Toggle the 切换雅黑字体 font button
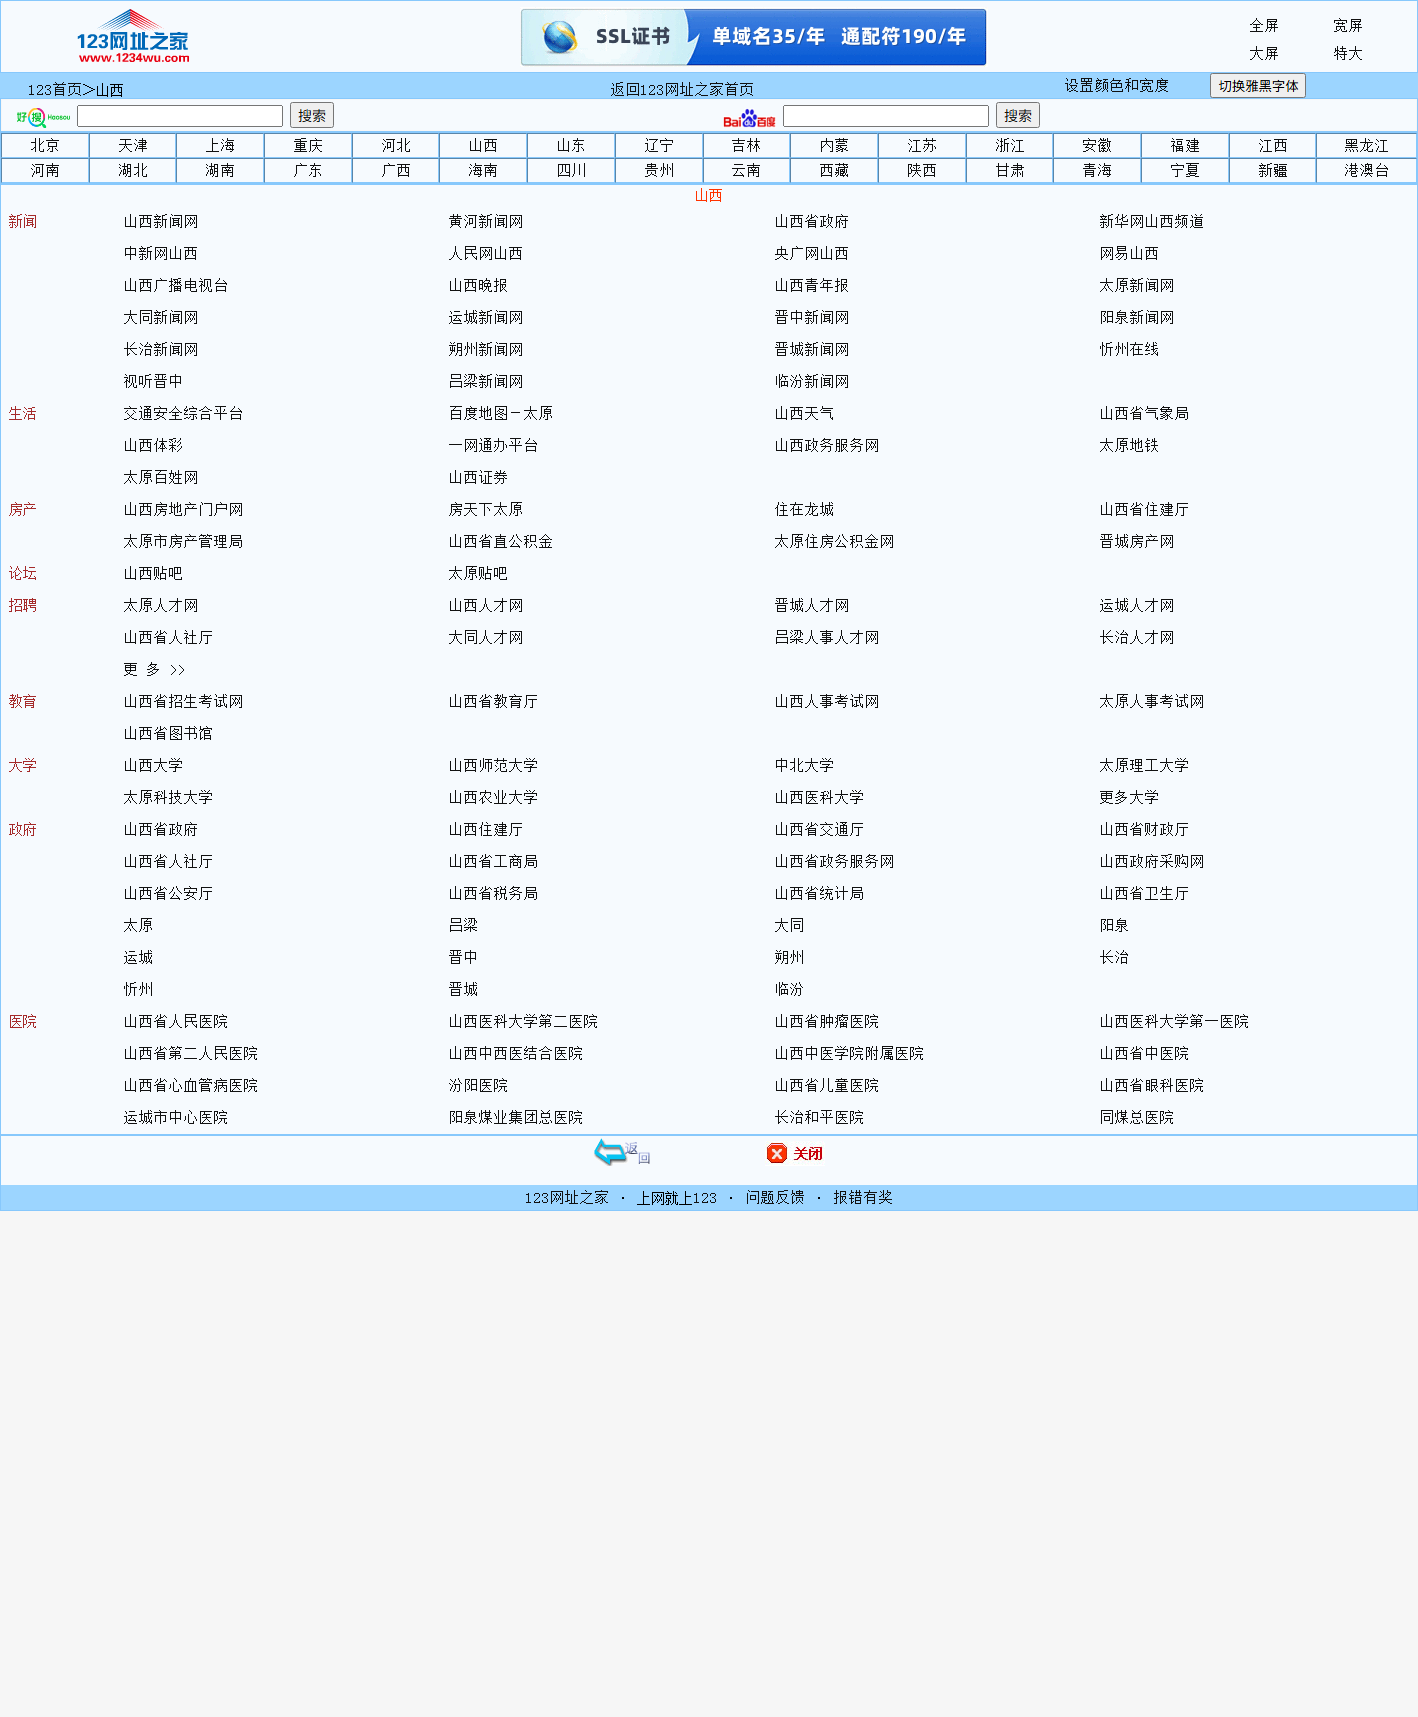This screenshot has width=1418, height=1717. pos(1257,86)
